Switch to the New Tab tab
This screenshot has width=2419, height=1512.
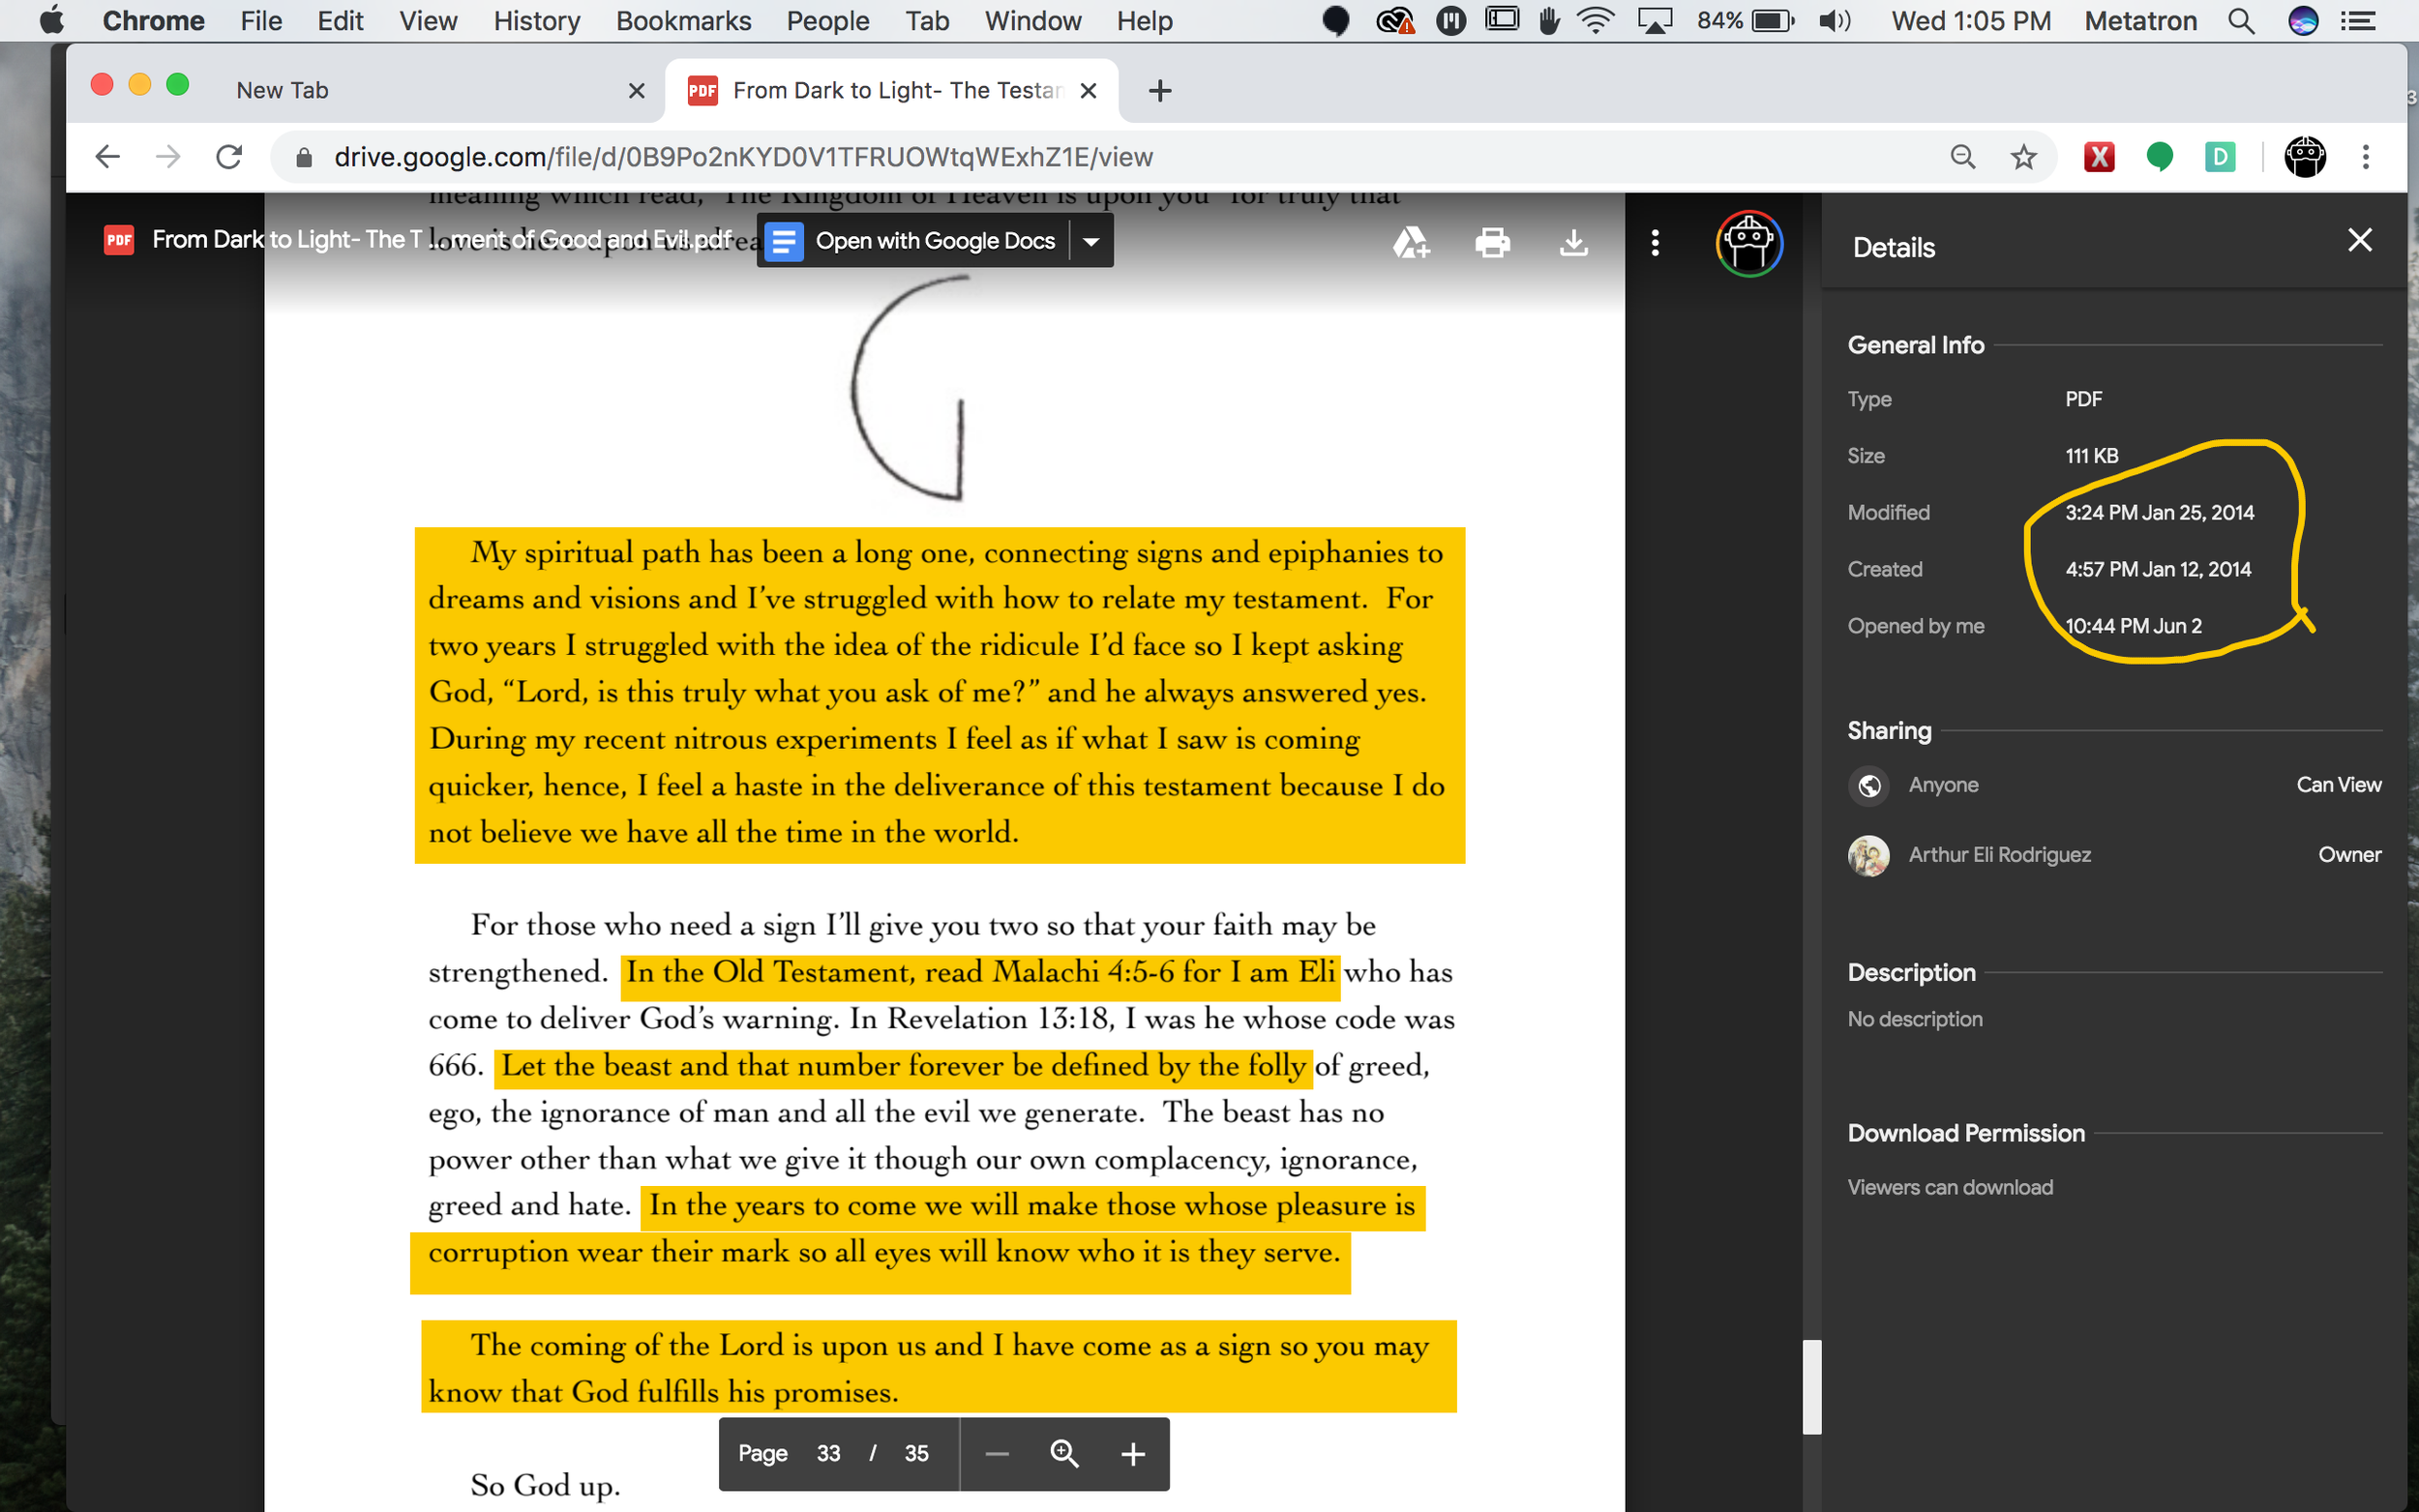pyautogui.click(x=282, y=90)
